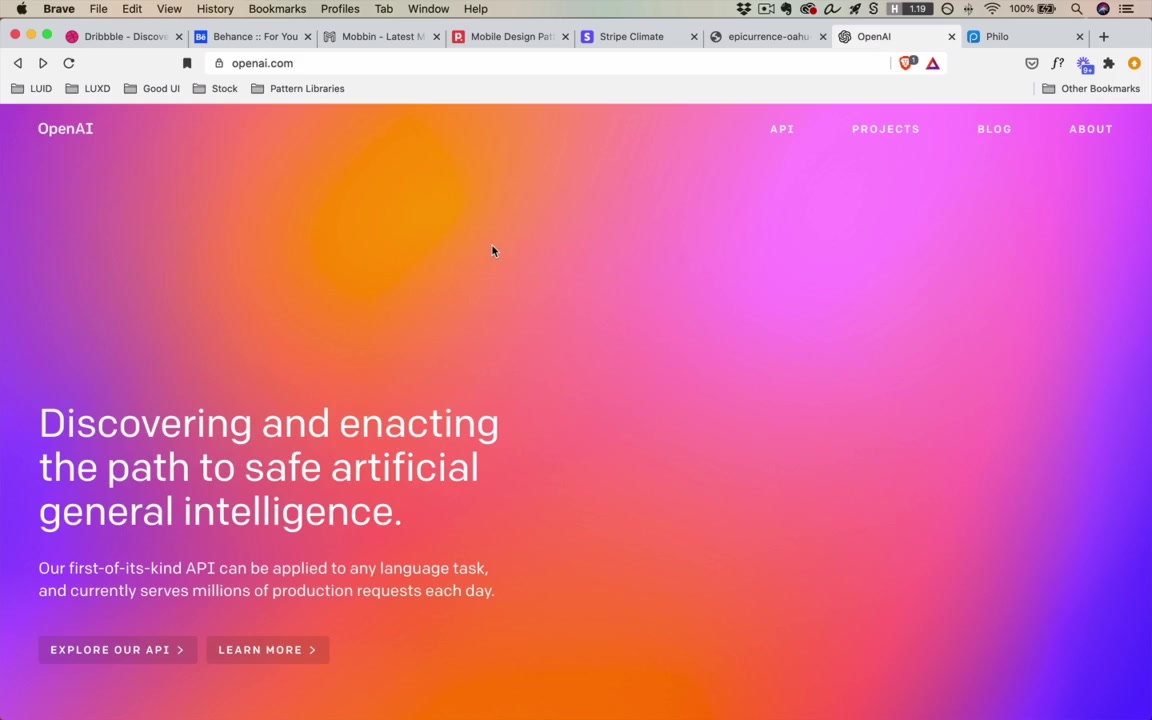Click the 'Our first-of-its-kind API' paragraph
Image resolution: width=1152 pixels, height=720 pixels.
click(x=267, y=580)
